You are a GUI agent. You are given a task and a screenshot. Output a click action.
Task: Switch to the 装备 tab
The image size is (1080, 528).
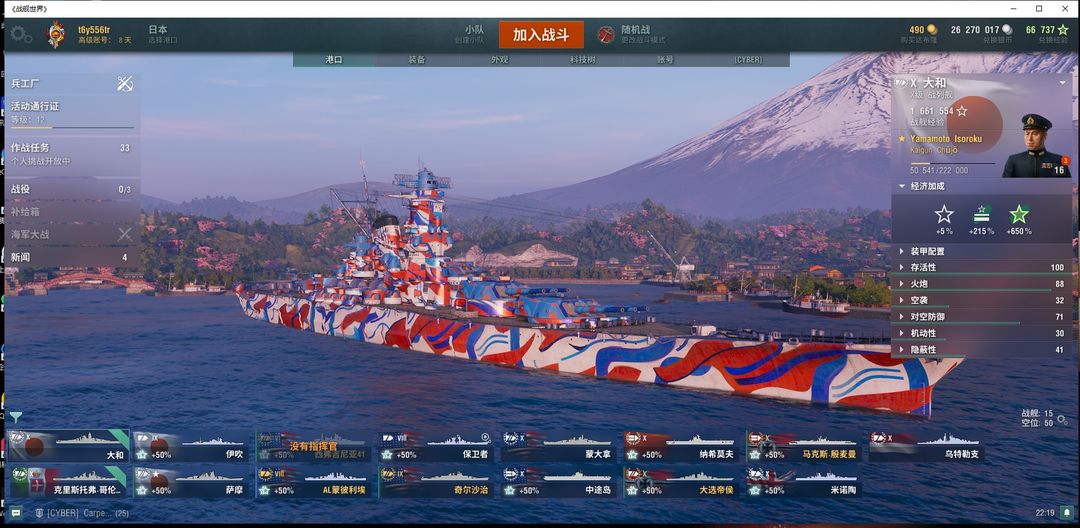pyautogui.click(x=417, y=60)
